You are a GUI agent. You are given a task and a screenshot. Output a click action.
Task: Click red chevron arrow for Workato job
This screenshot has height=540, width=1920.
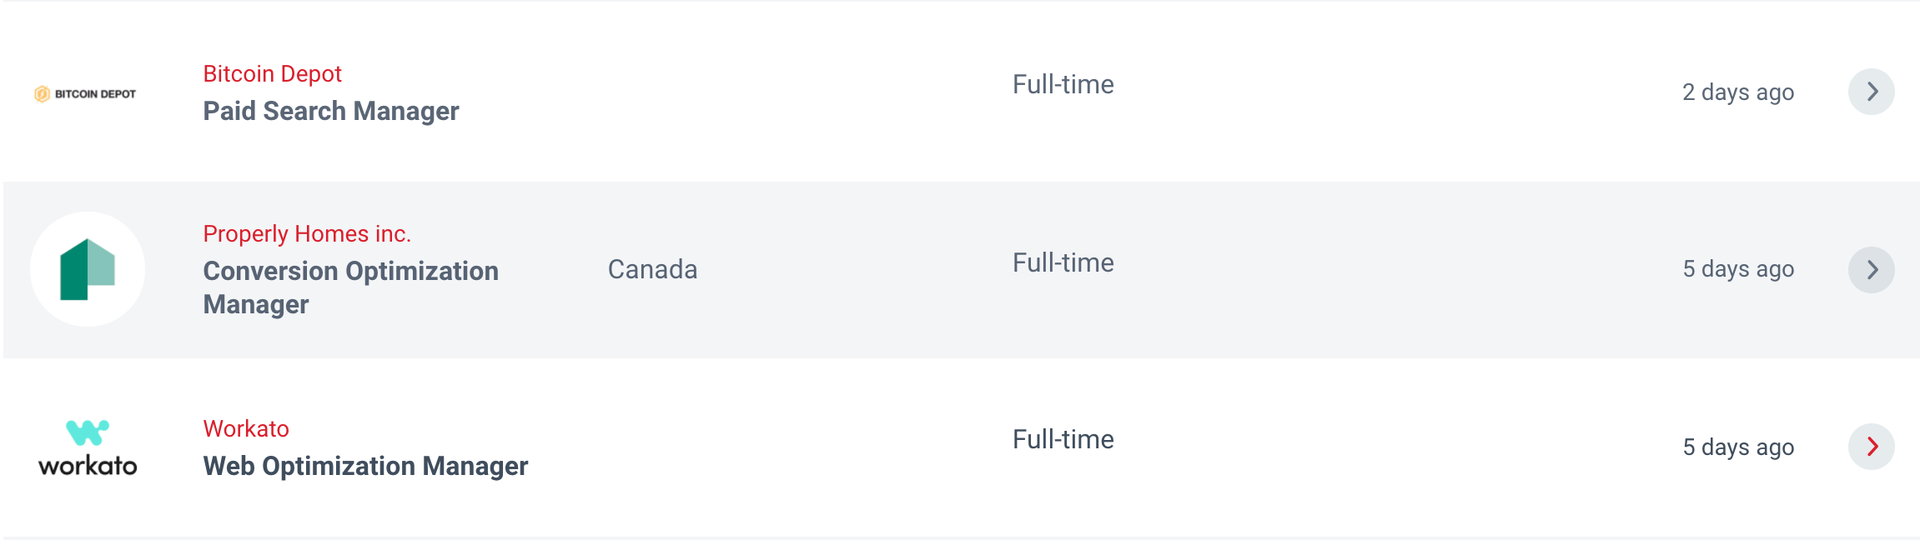tap(1871, 447)
